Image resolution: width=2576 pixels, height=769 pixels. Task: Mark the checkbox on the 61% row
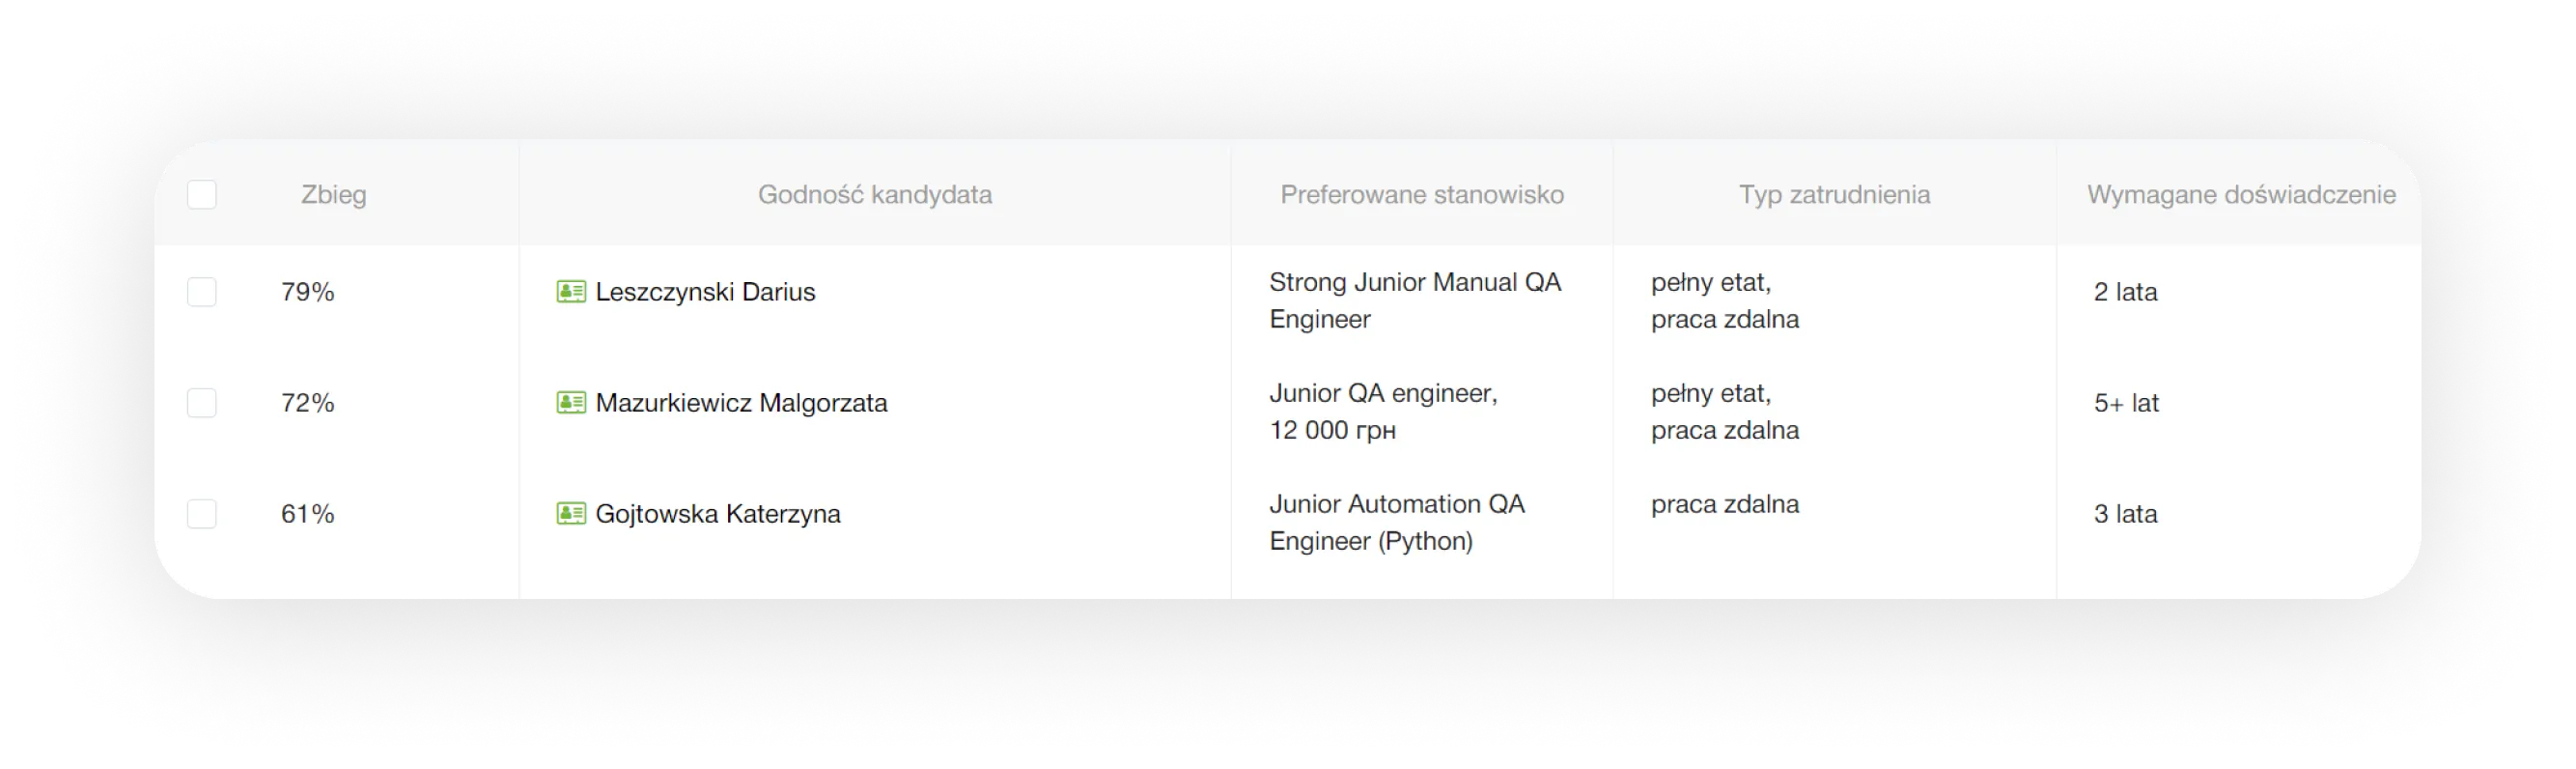202,514
